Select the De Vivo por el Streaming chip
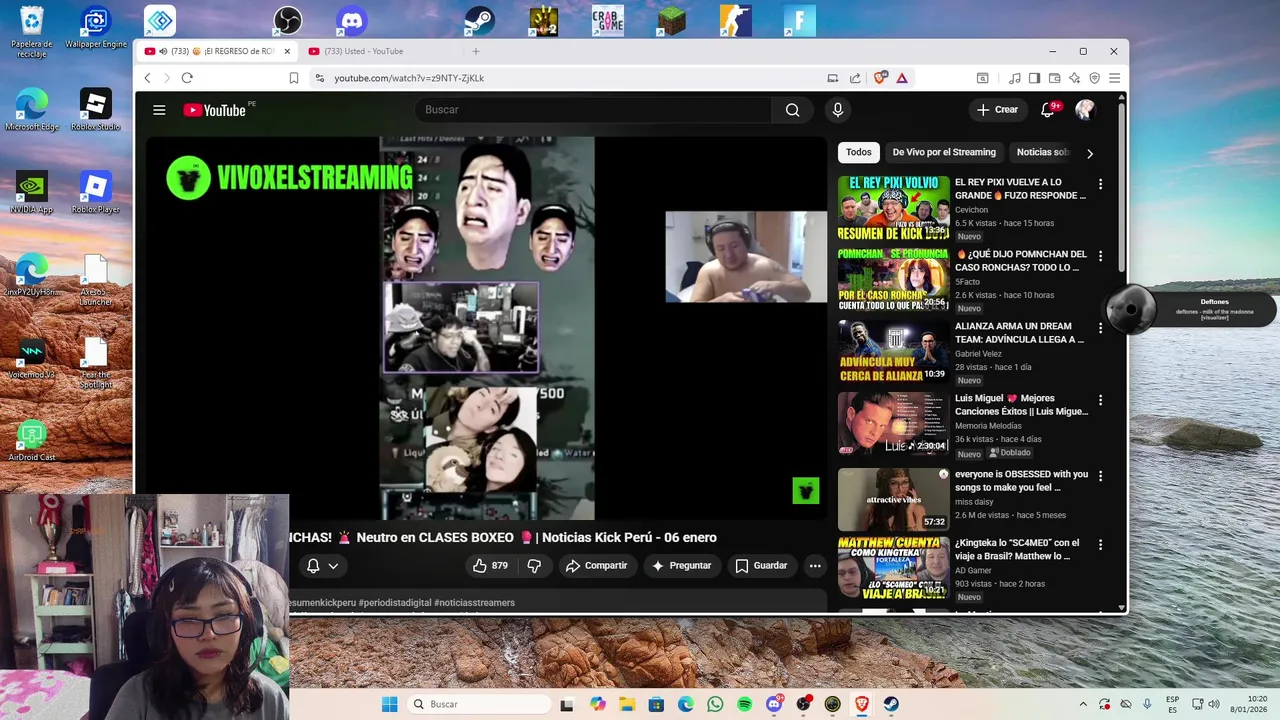The height and width of the screenshot is (720, 1280). coord(944,152)
